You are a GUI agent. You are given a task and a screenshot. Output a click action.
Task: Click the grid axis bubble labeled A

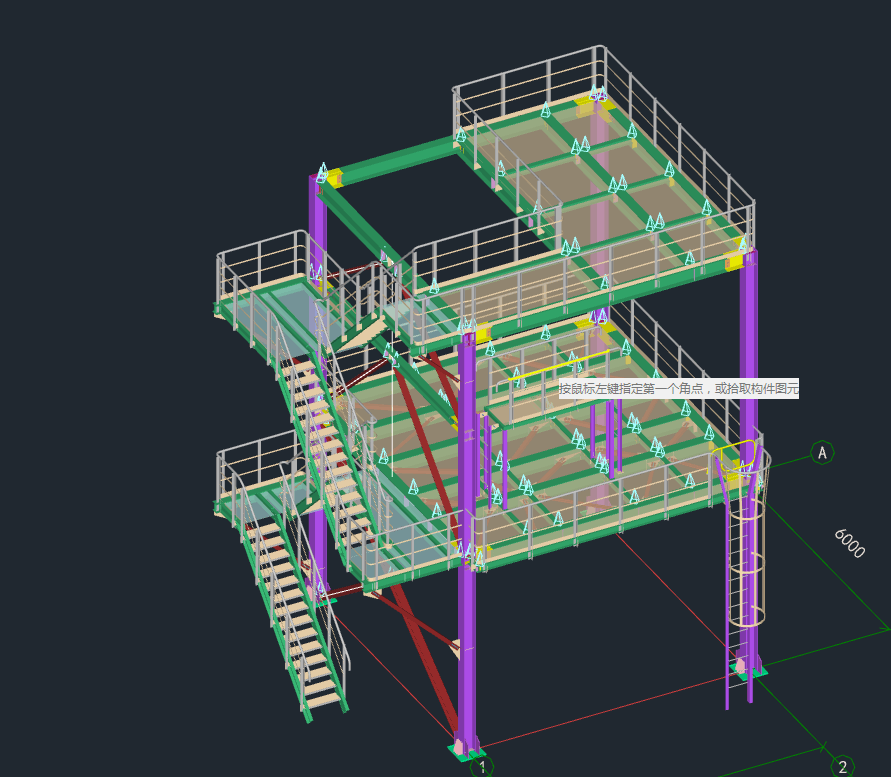pyautogui.click(x=822, y=452)
